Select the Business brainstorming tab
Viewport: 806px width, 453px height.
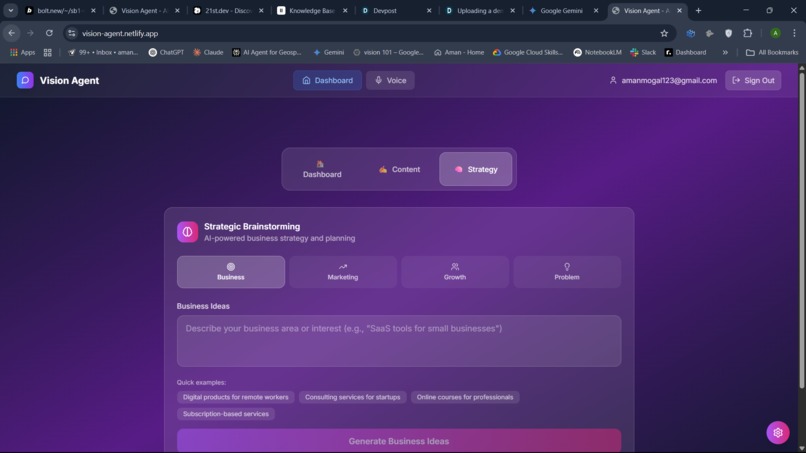(231, 272)
